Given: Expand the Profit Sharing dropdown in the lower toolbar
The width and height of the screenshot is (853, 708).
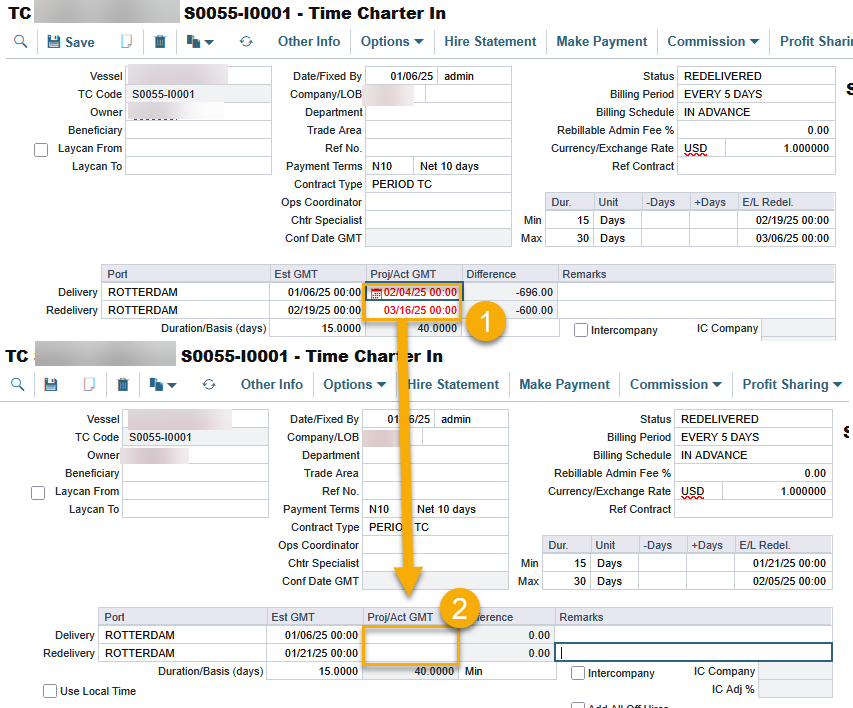Looking at the screenshot, I should [792, 385].
